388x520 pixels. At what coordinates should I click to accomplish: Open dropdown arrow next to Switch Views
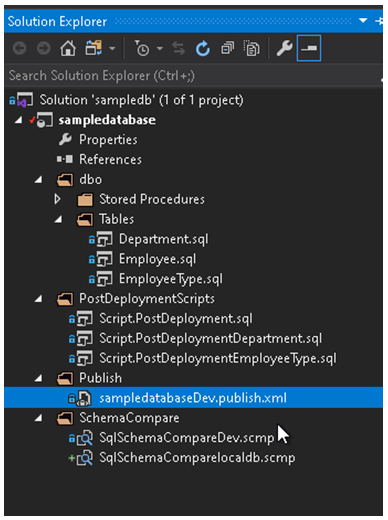point(112,49)
